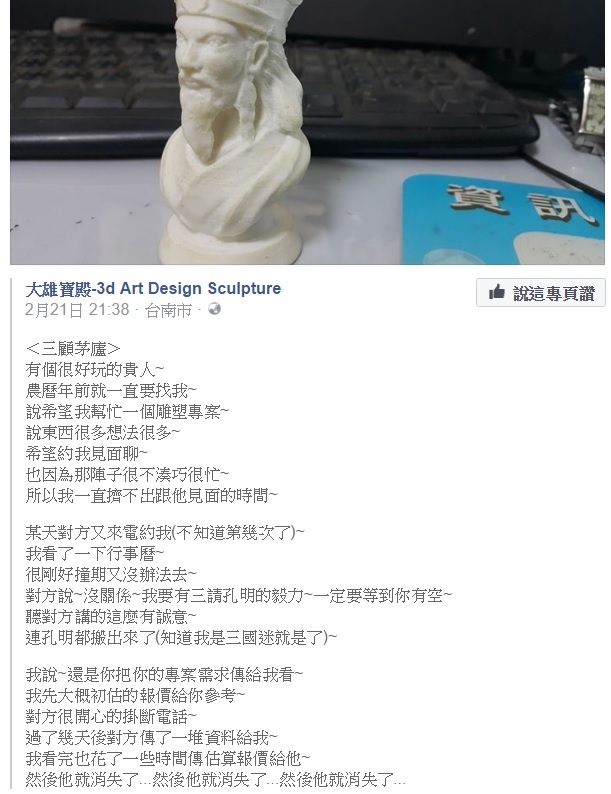Screen dimensions: 611x794
Task: Click the line 農曆年前就一直要找我~
Action: pos(111,390)
